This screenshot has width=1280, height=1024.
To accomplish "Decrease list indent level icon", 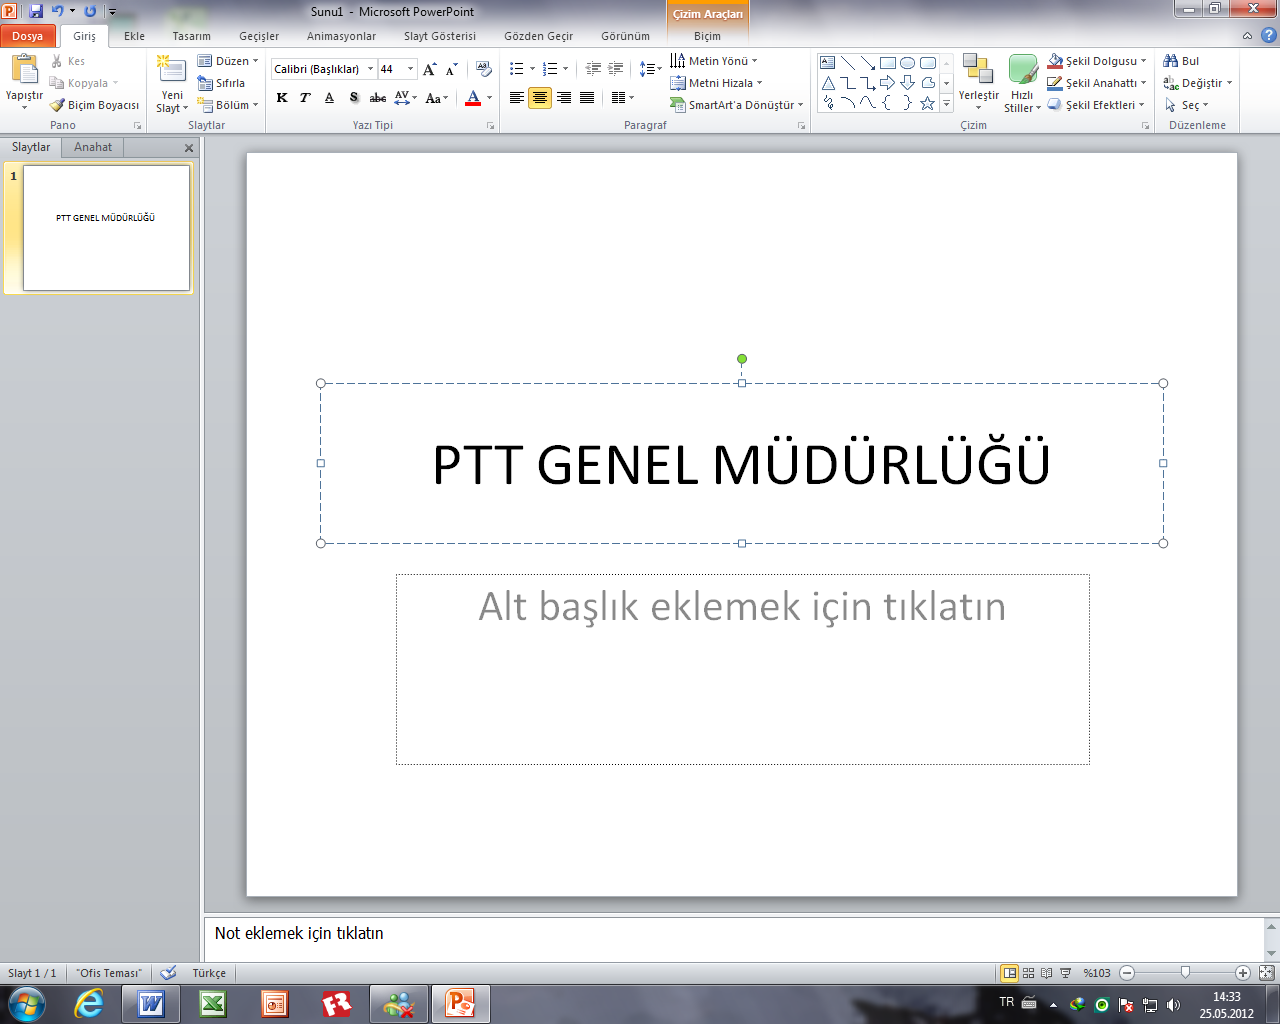I will click(x=593, y=69).
